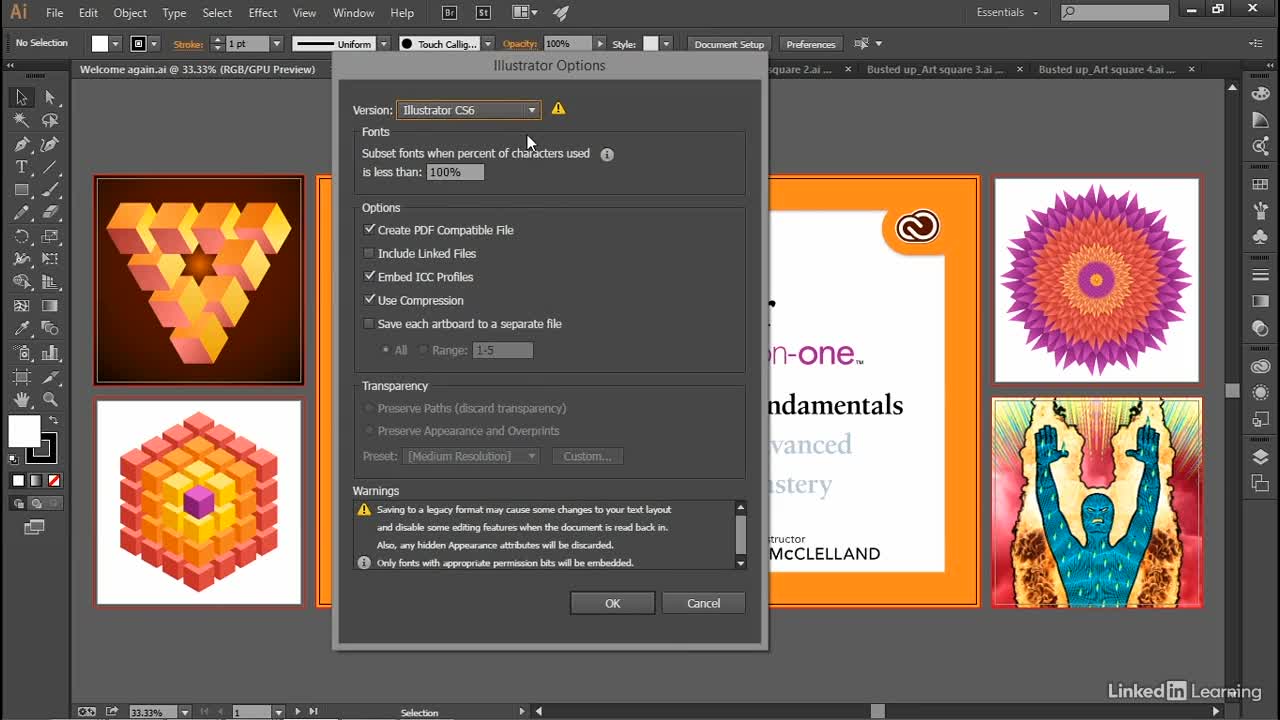Open the File menu
1280x720 pixels.
point(55,13)
